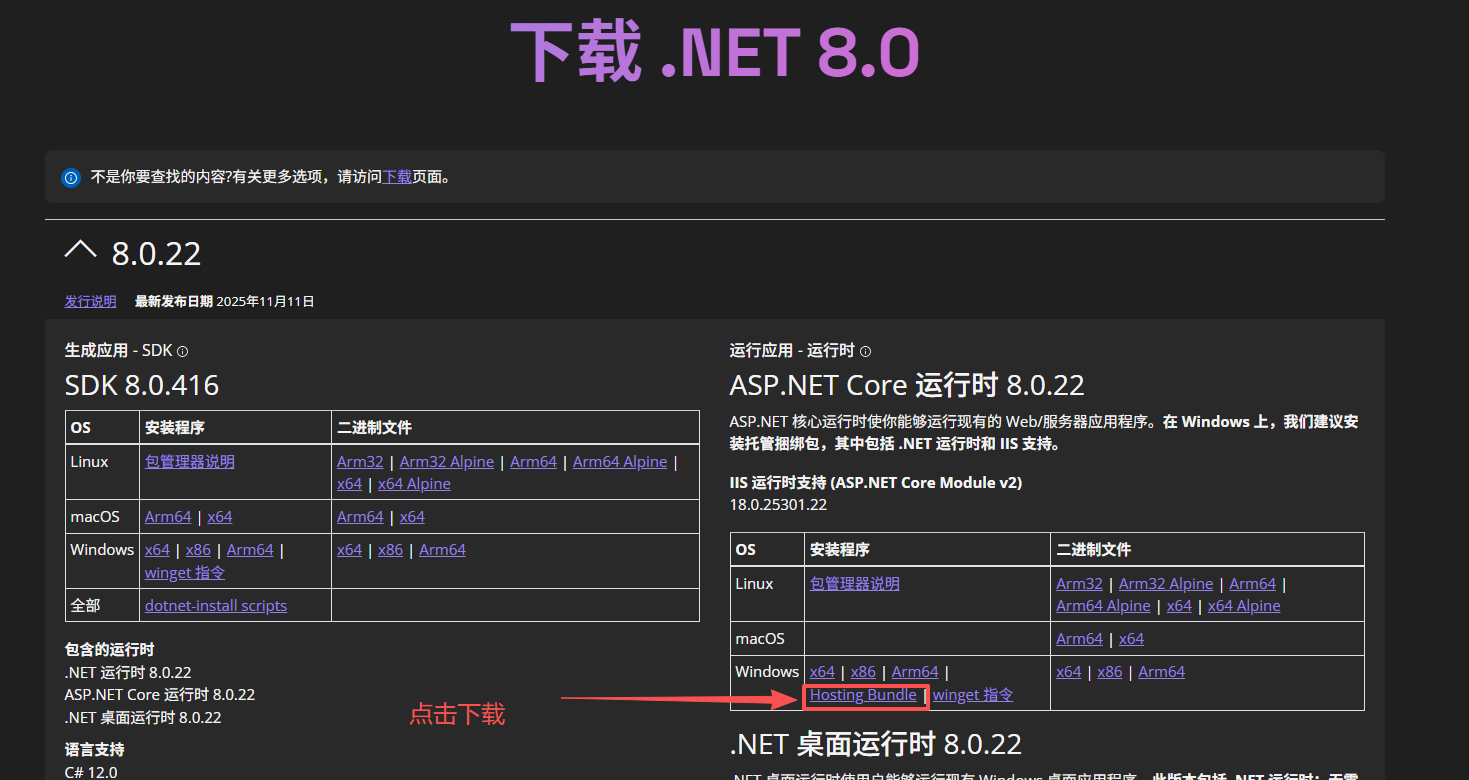Click the info icon beside 运行应用 - 运行时
Screen dimensions: 1469x780
(x=865, y=352)
